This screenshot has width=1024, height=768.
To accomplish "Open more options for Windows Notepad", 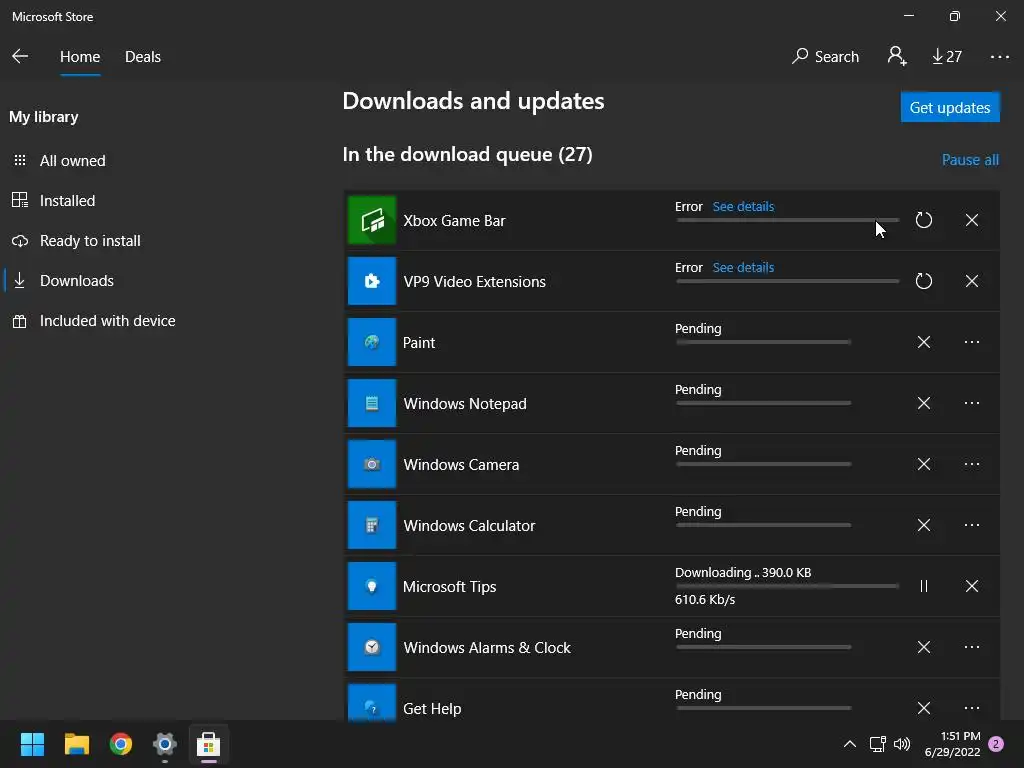I will [972, 403].
